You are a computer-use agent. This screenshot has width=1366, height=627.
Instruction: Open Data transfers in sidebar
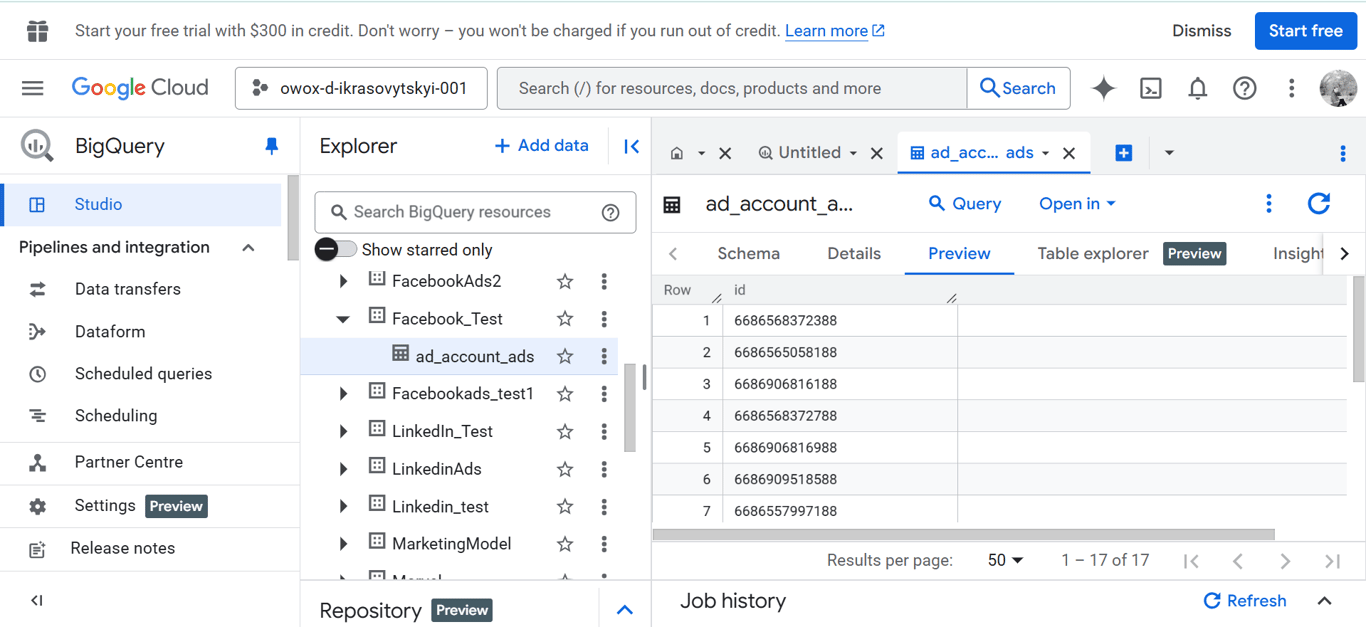[x=128, y=289]
